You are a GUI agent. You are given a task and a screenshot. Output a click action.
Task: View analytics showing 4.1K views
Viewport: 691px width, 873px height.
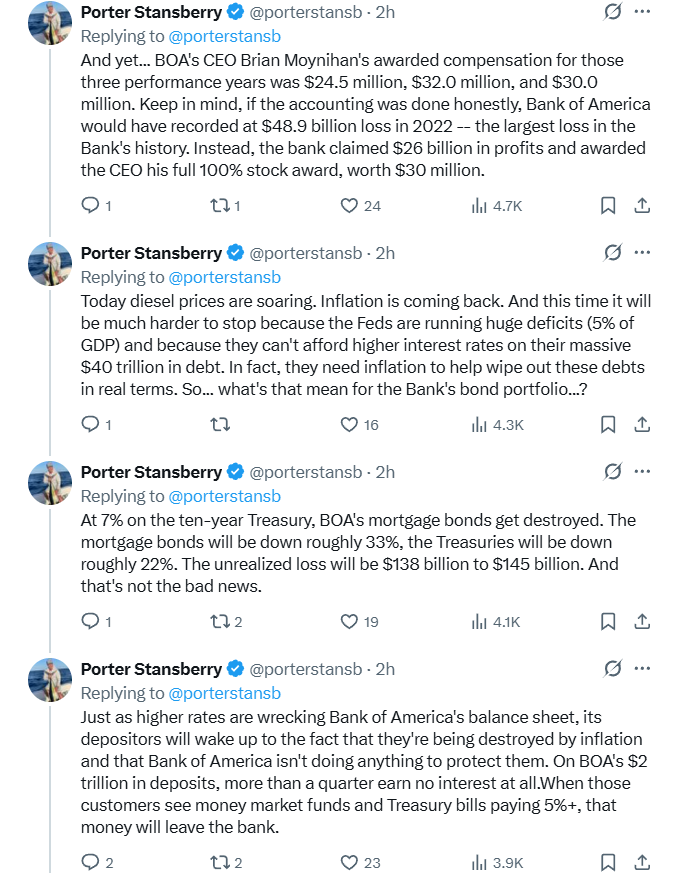pos(496,621)
